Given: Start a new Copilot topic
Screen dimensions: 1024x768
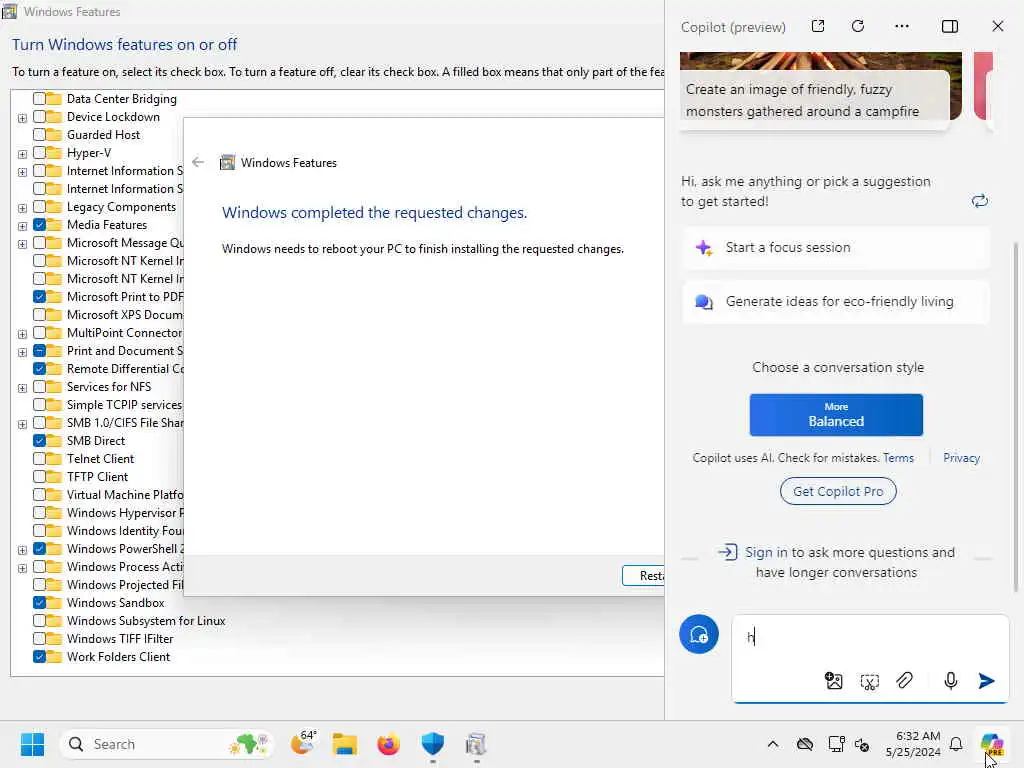Looking at the screenshot, I should pos(699,634).
